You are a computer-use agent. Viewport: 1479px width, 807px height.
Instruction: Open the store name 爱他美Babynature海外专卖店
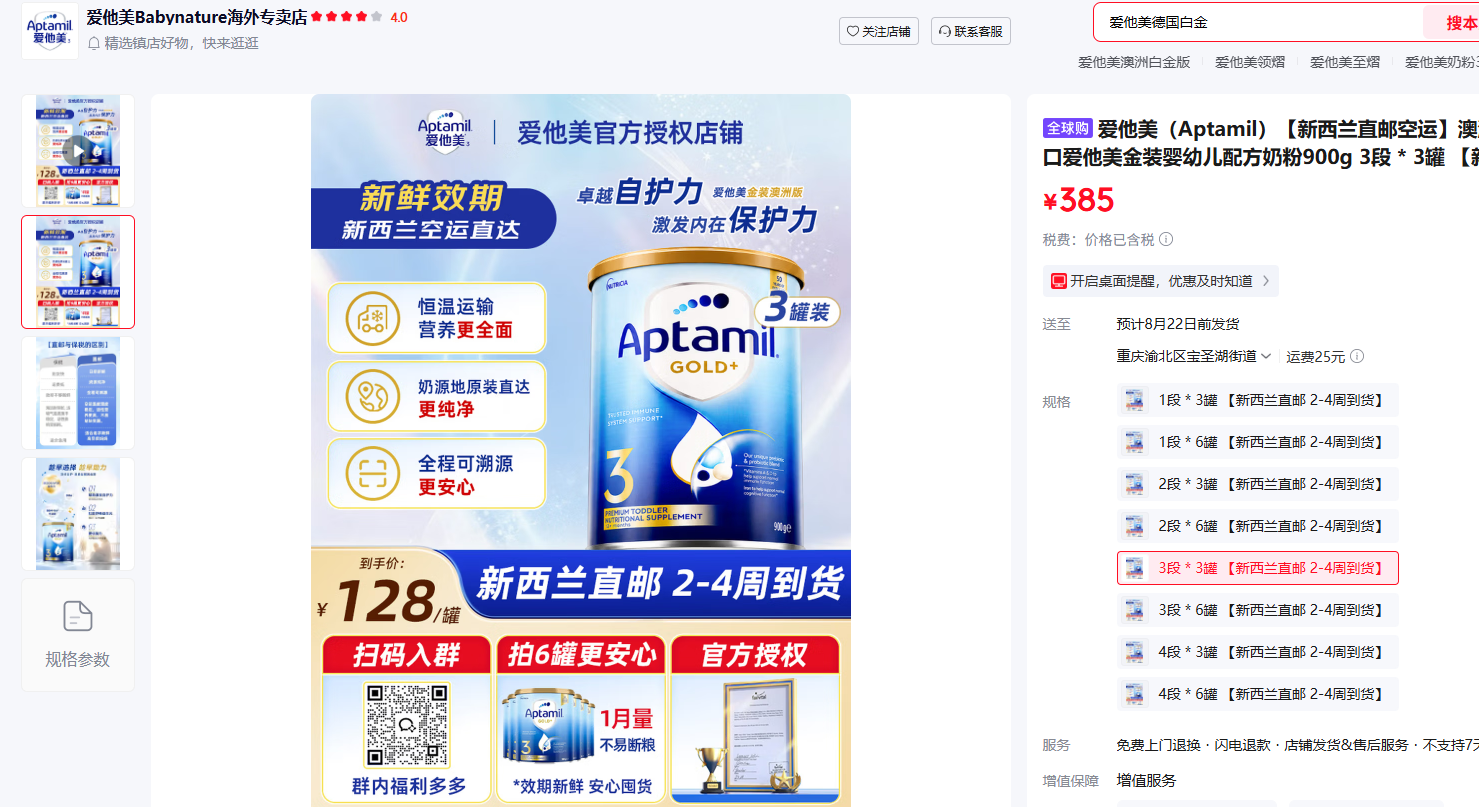197,17
